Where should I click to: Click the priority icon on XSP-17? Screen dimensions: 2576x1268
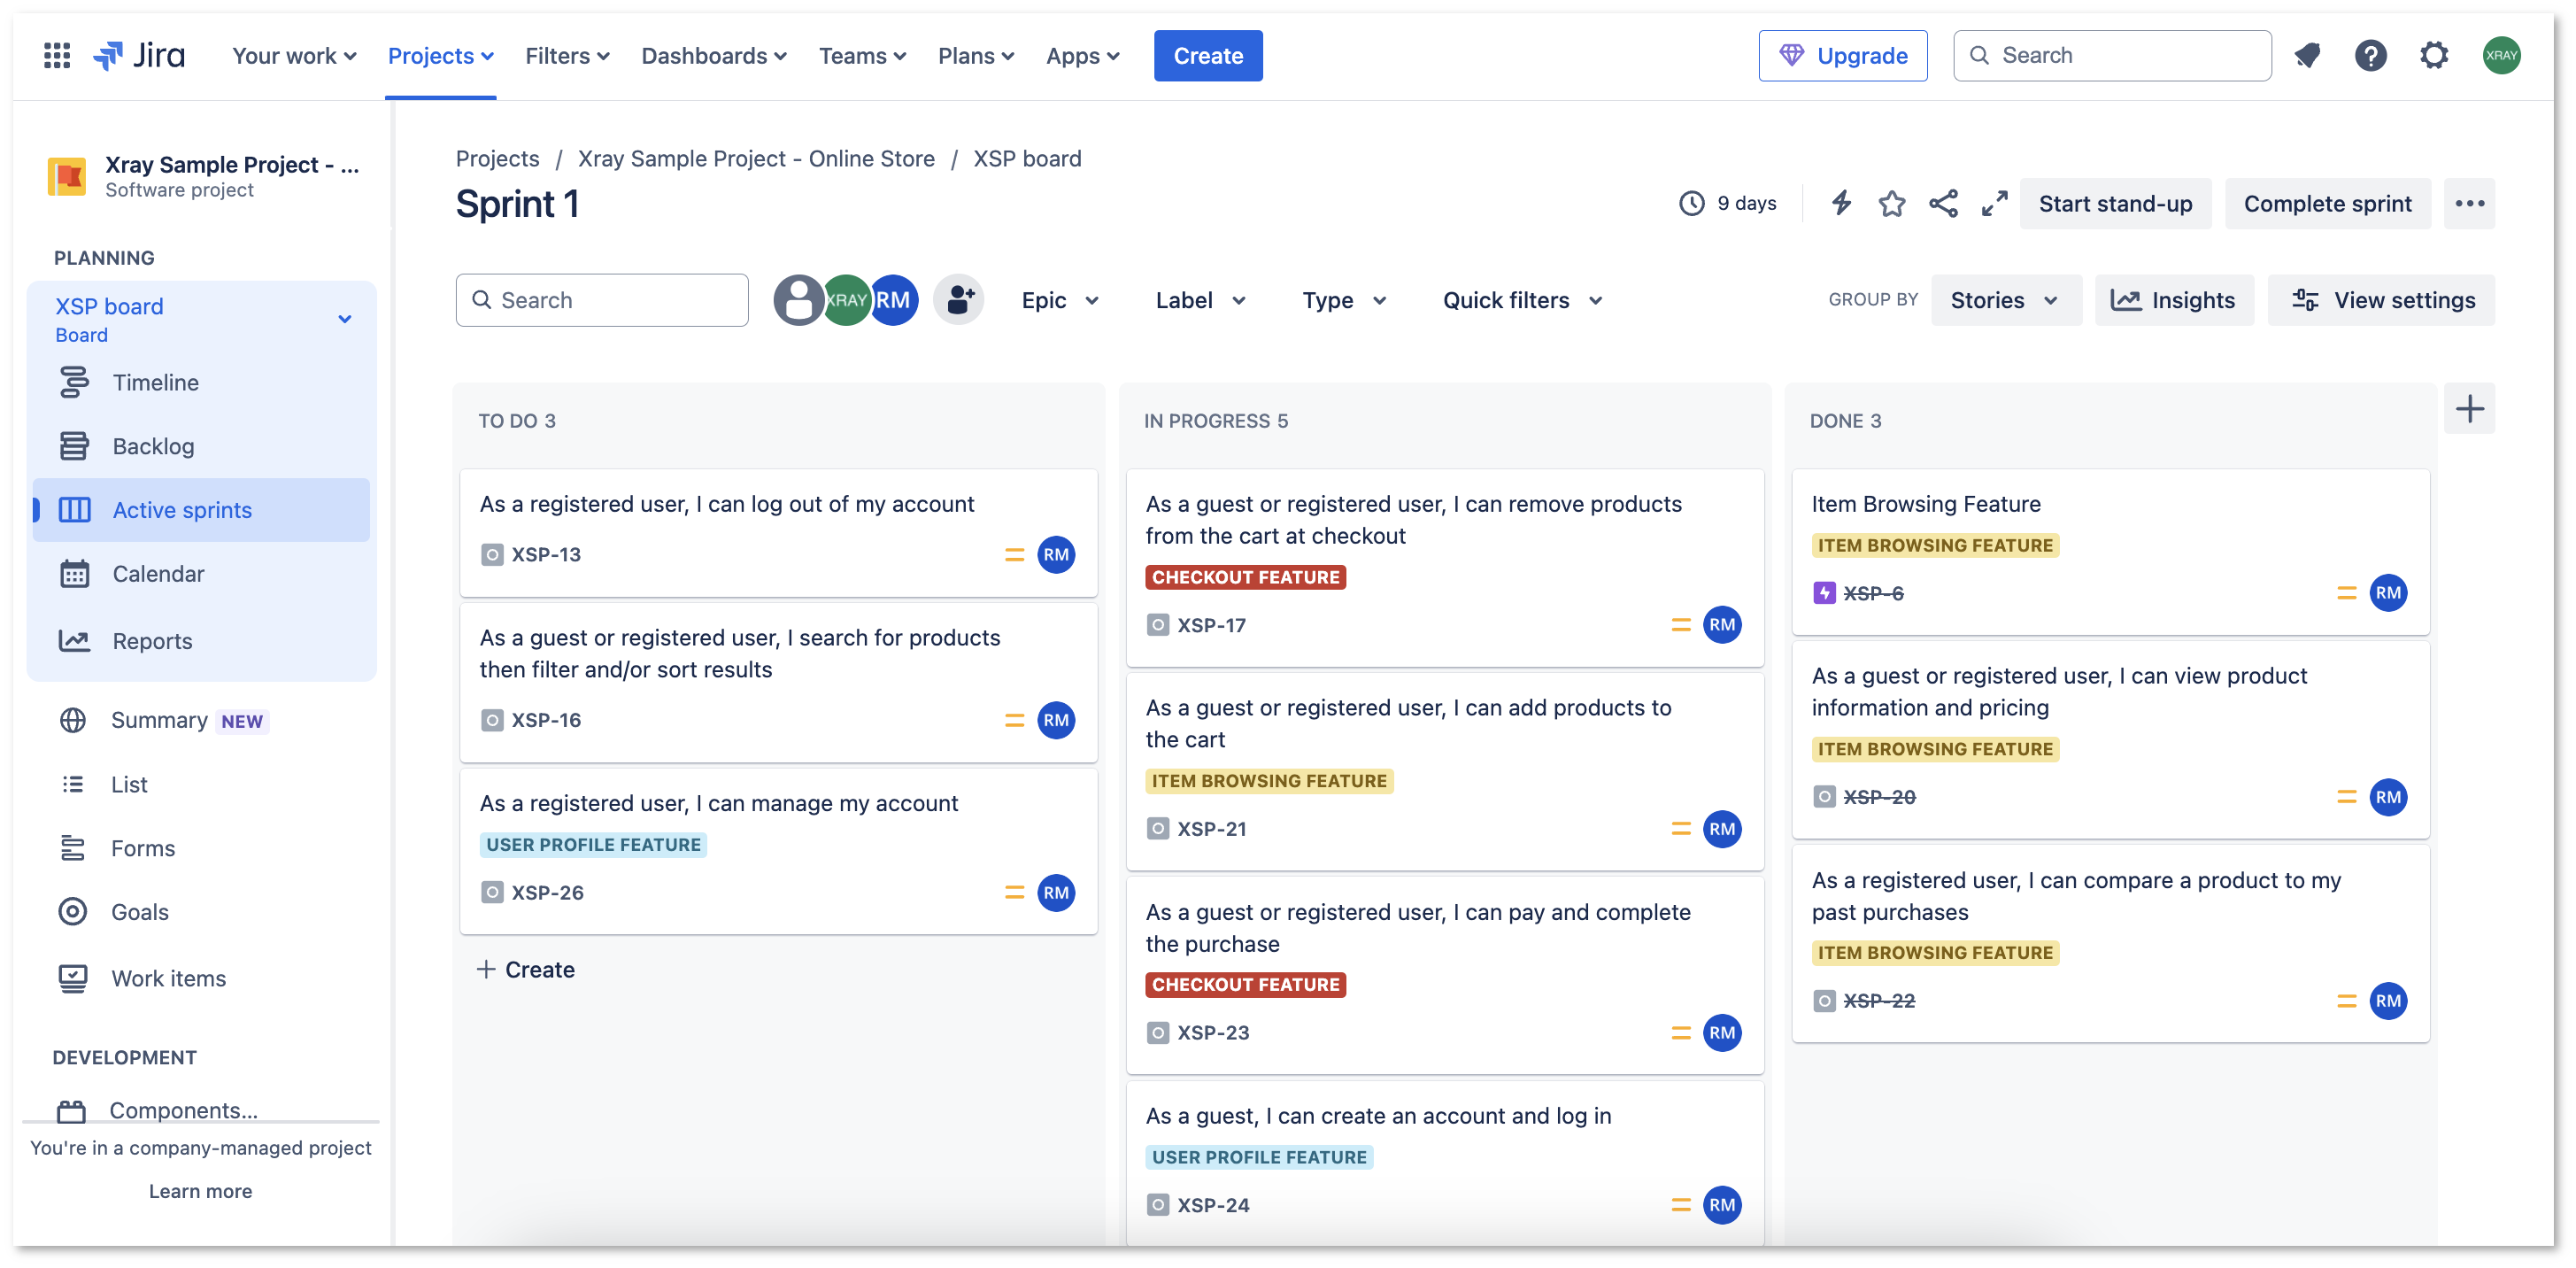(1680, 625)
